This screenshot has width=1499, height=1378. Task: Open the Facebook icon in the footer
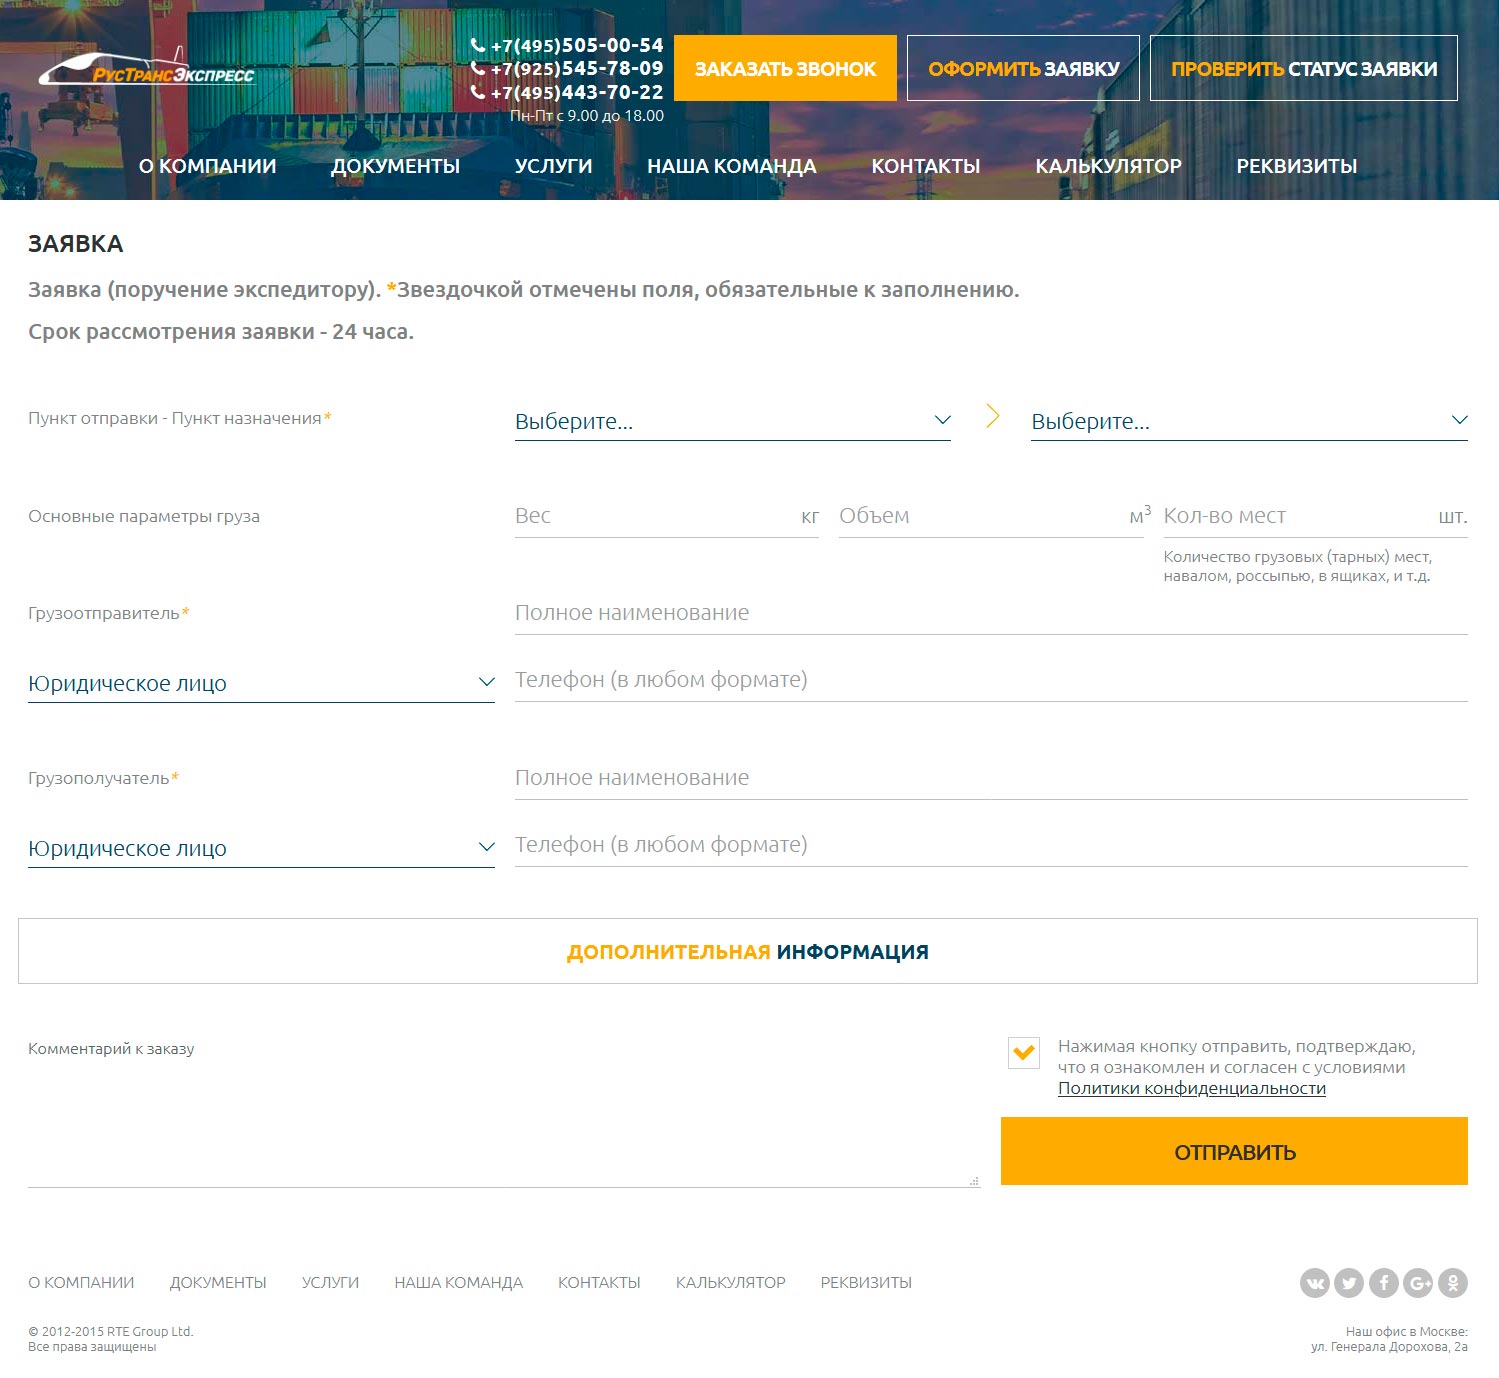click(x=1384, y=1282)
